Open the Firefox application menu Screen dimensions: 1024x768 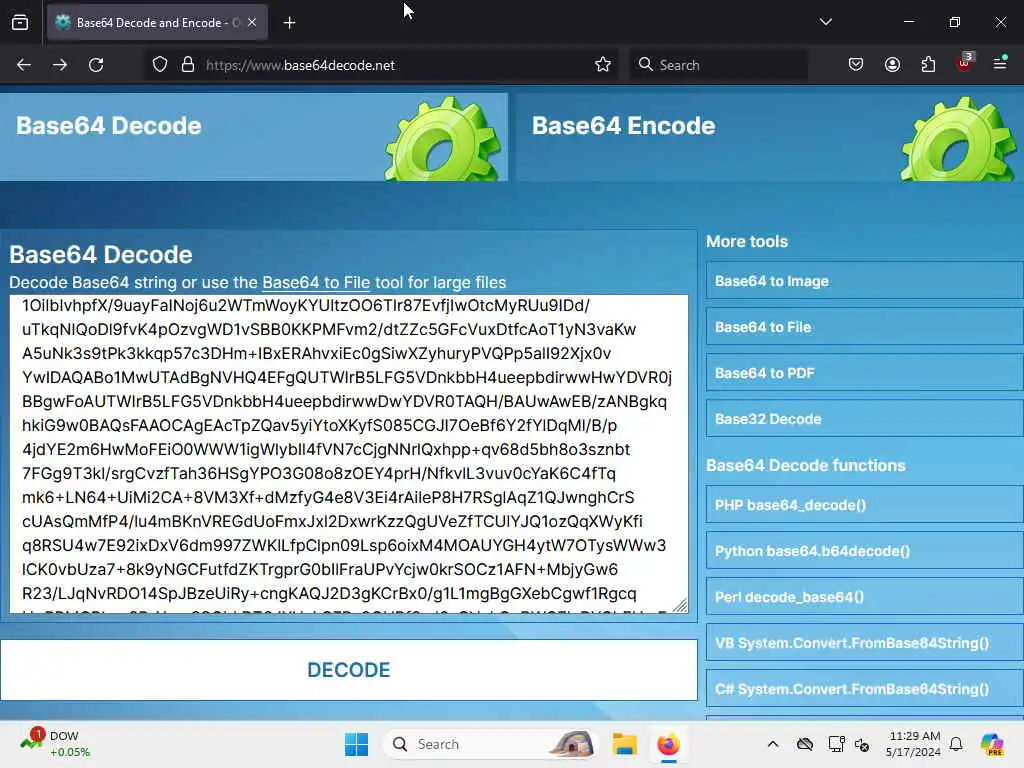tap(1000, 63)
